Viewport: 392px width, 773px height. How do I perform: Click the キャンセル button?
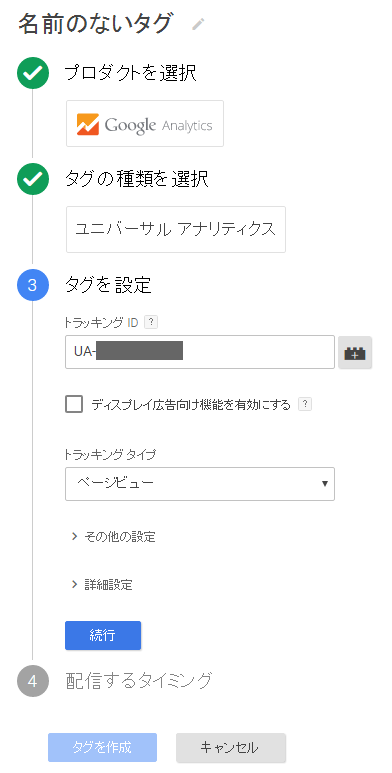coord(231,748)
